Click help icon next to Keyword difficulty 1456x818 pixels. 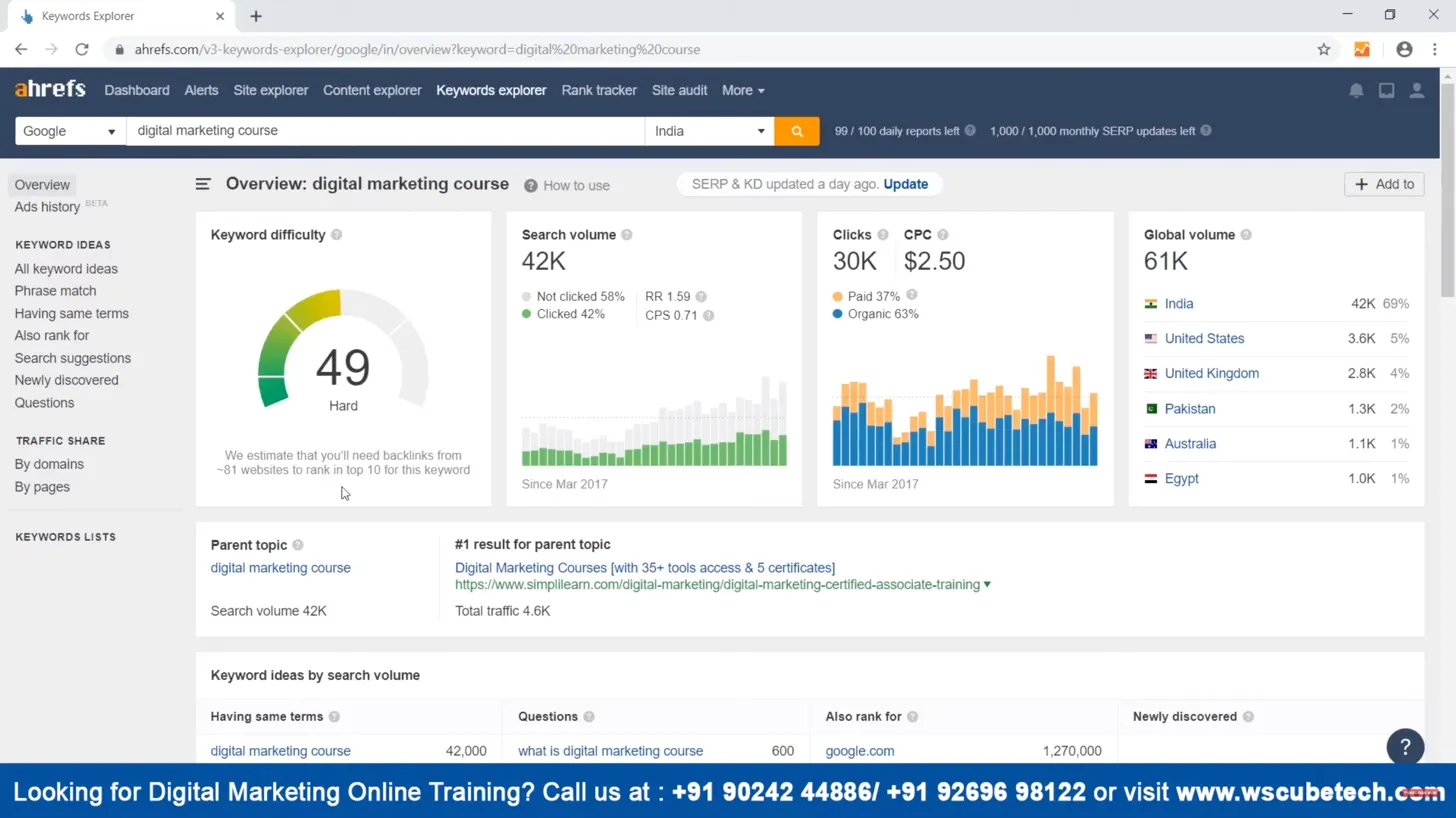coord(336,235)
